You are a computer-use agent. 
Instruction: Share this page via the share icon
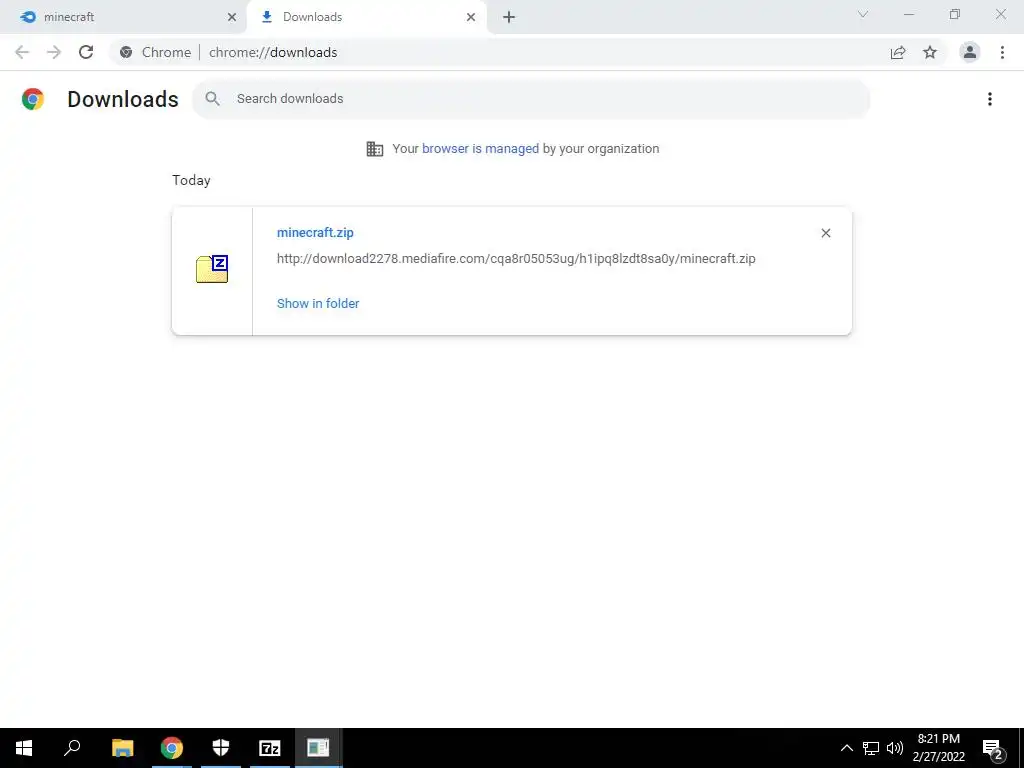coord(898,52)
